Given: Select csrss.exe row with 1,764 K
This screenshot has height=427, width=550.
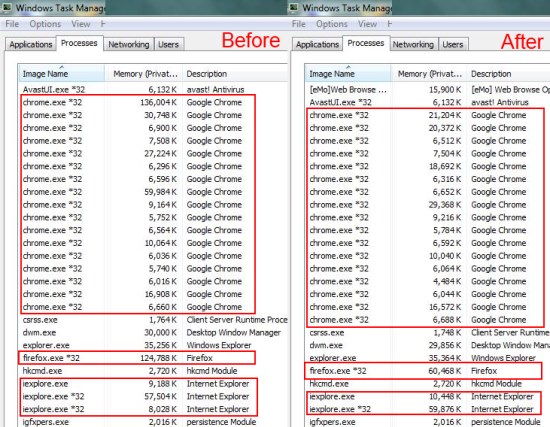Looking at the screenshot, I should pos(153,320).
